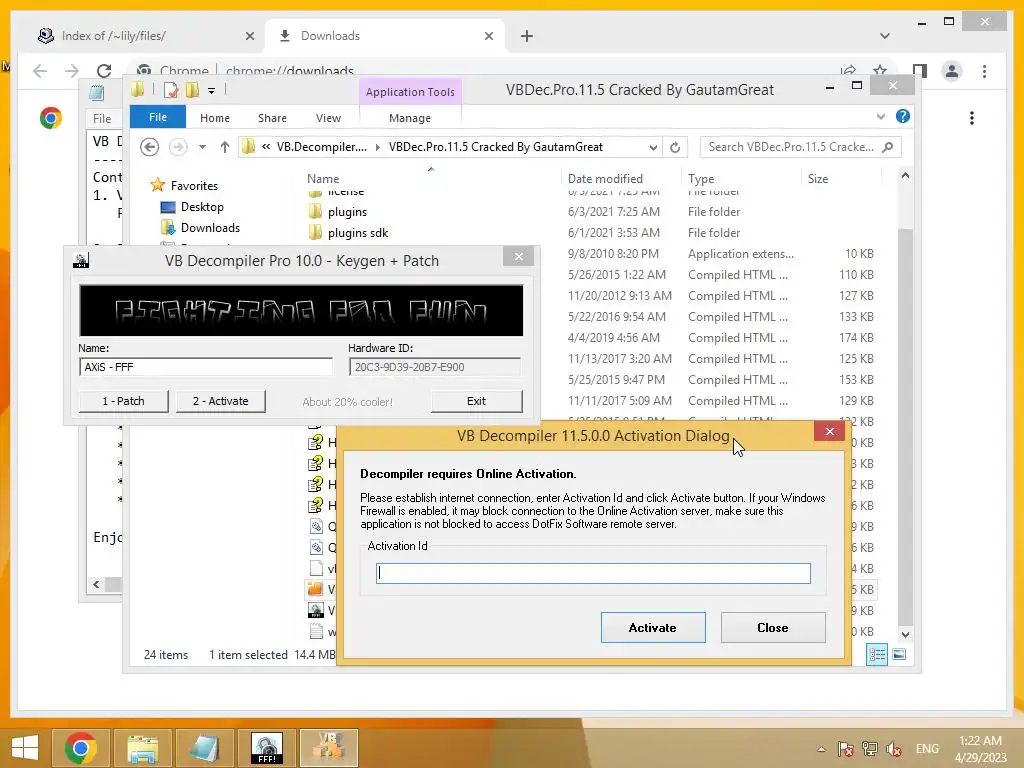This screenshot has width=1024, height=768.
Task: Open the File tab in Explorer ribbon
Action: [x=157, y=118]
